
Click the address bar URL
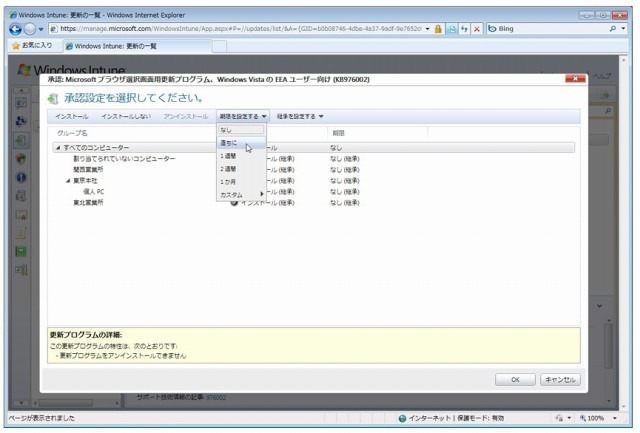click(241, 29)
